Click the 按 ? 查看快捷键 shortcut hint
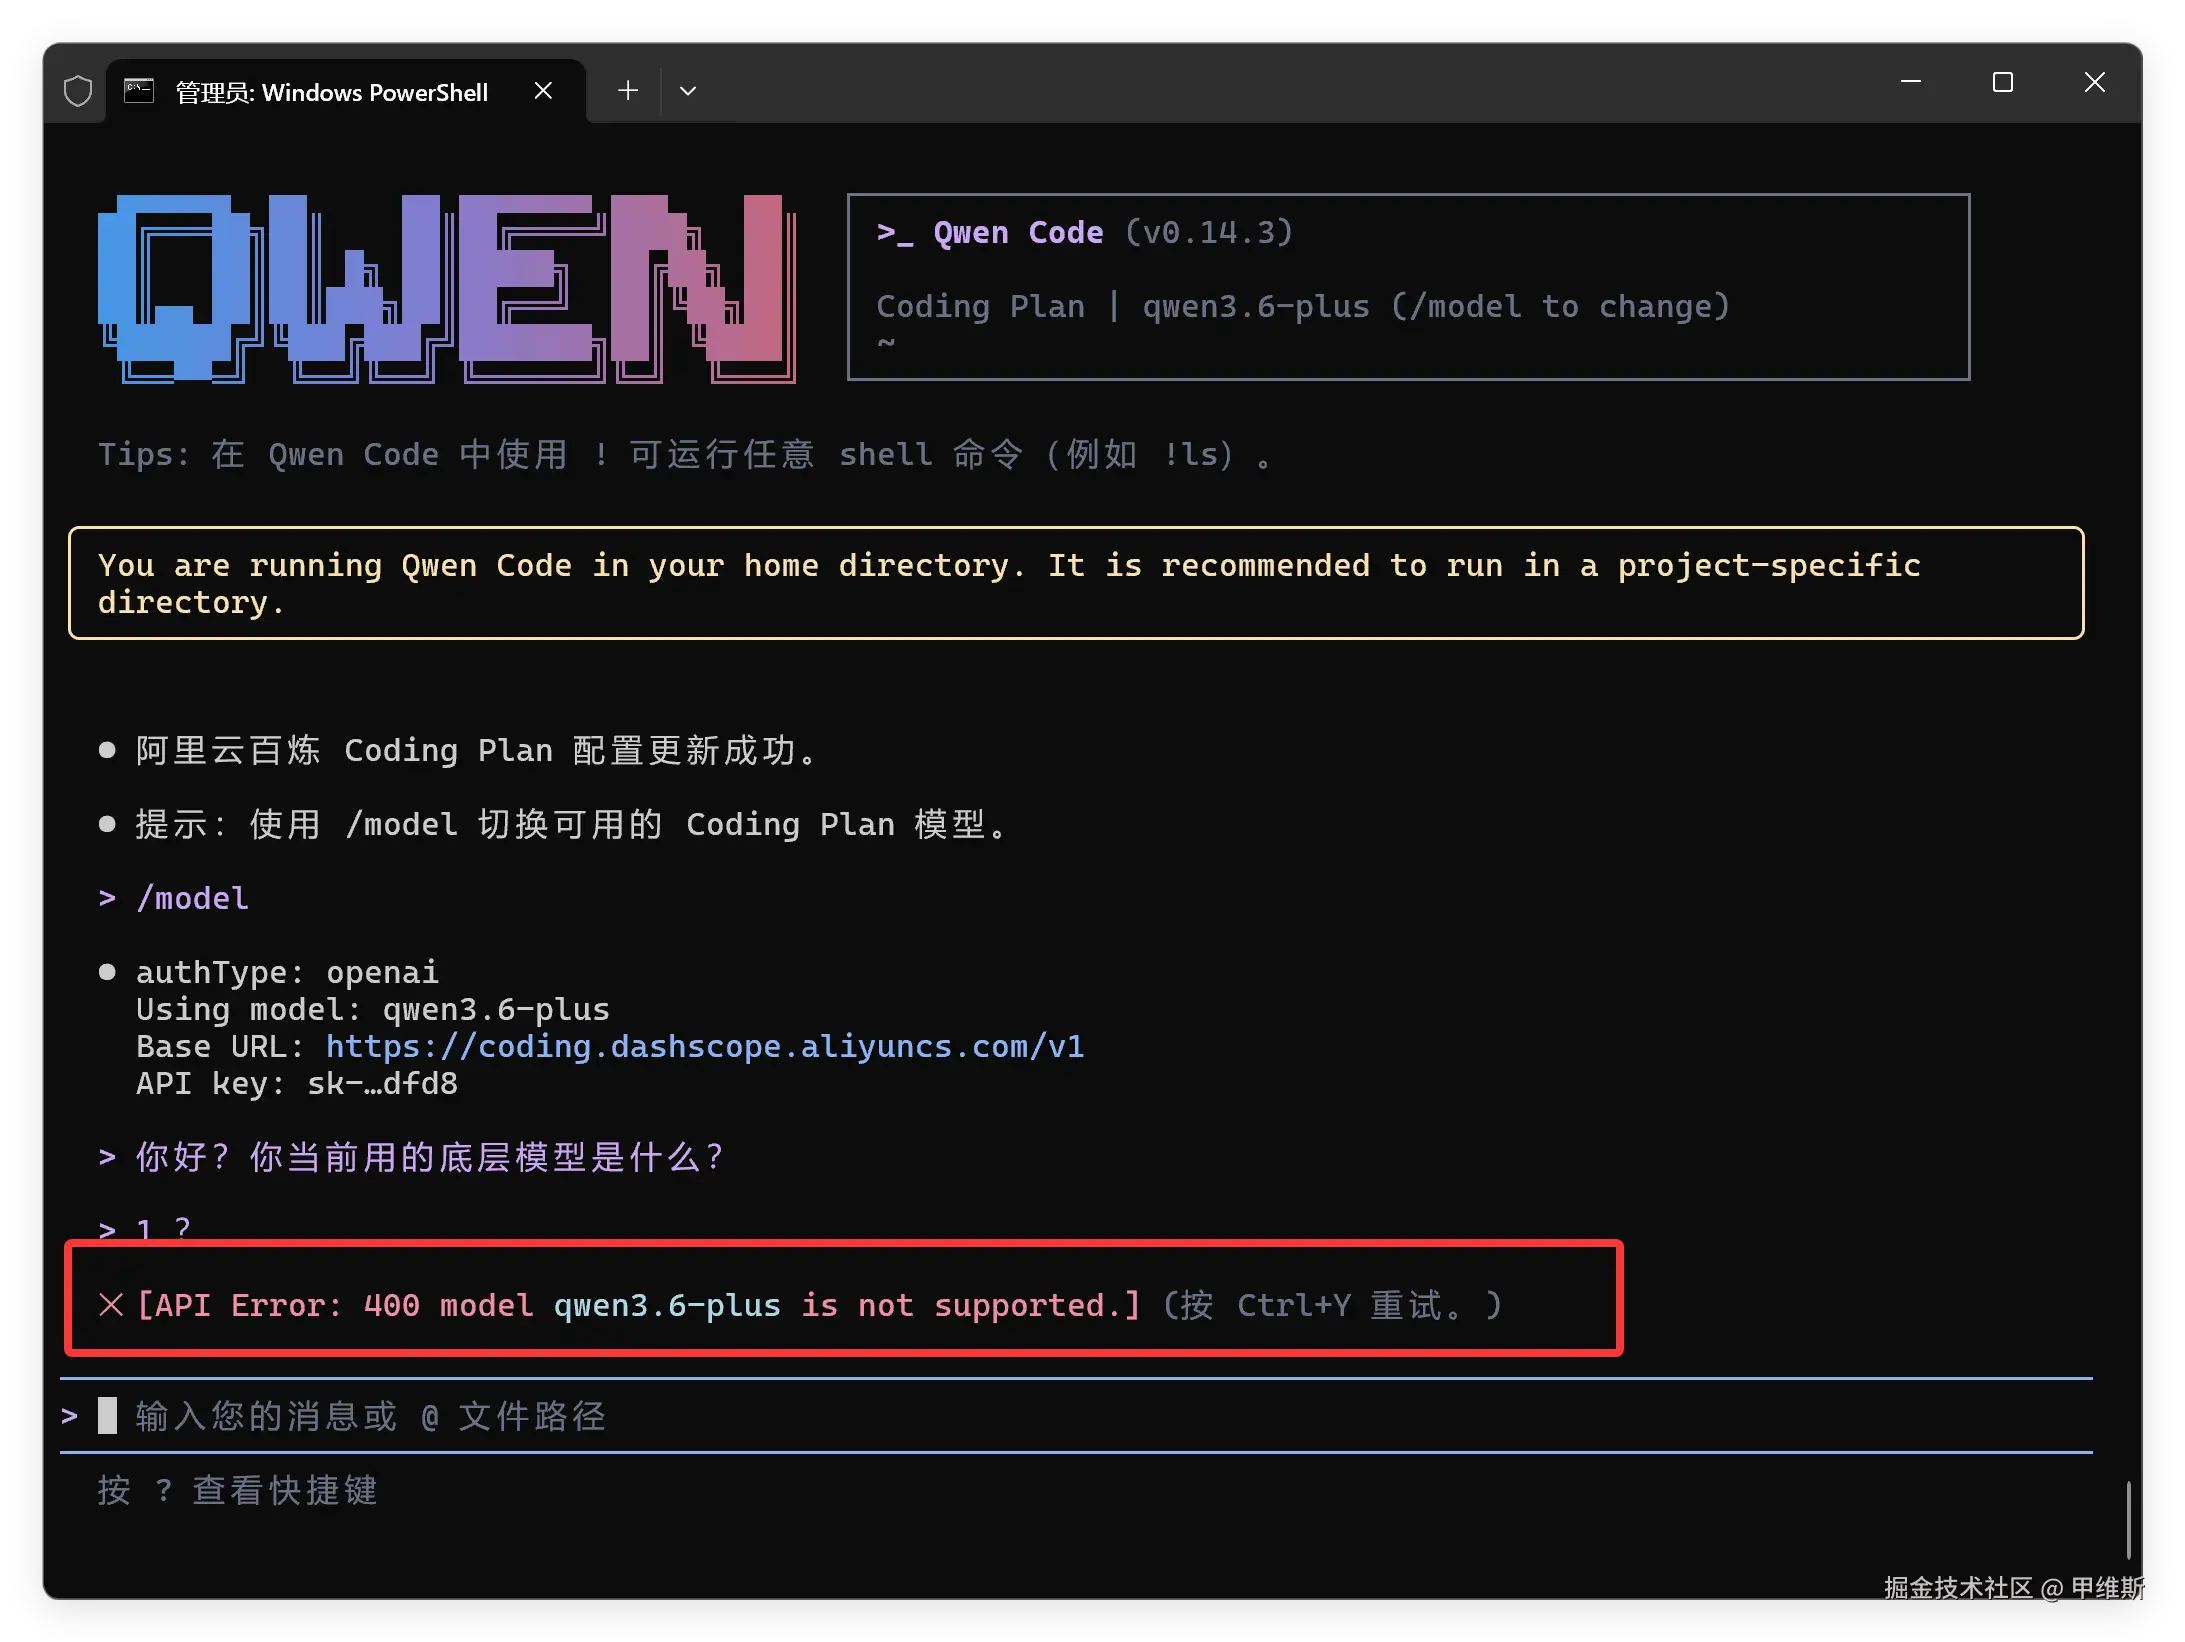 pos(238,1490)
